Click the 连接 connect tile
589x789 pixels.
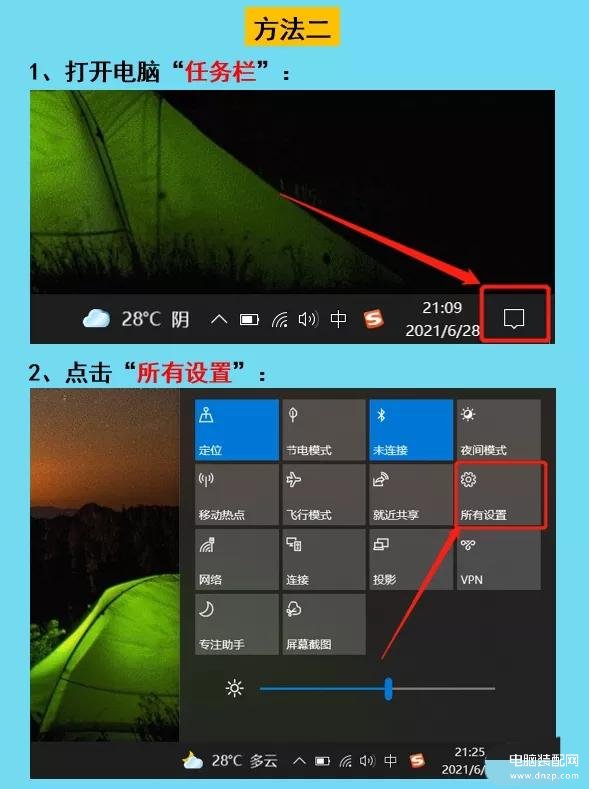tap(324, 560)
